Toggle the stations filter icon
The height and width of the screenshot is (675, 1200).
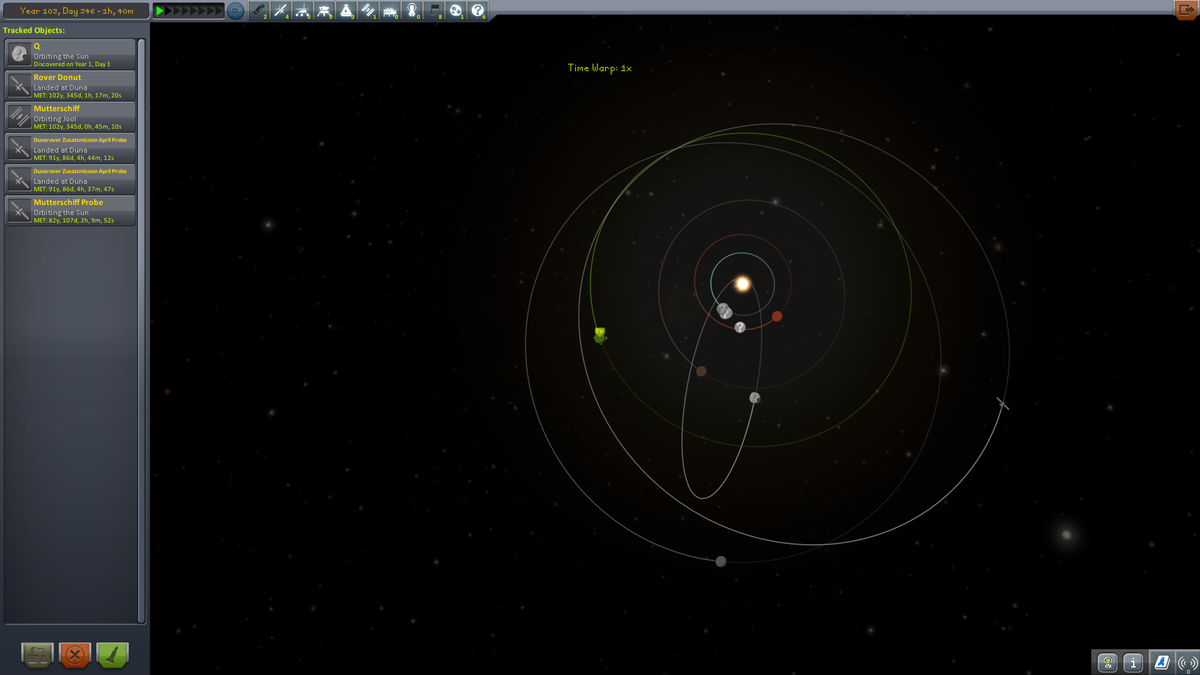click(x=368, y=10)
